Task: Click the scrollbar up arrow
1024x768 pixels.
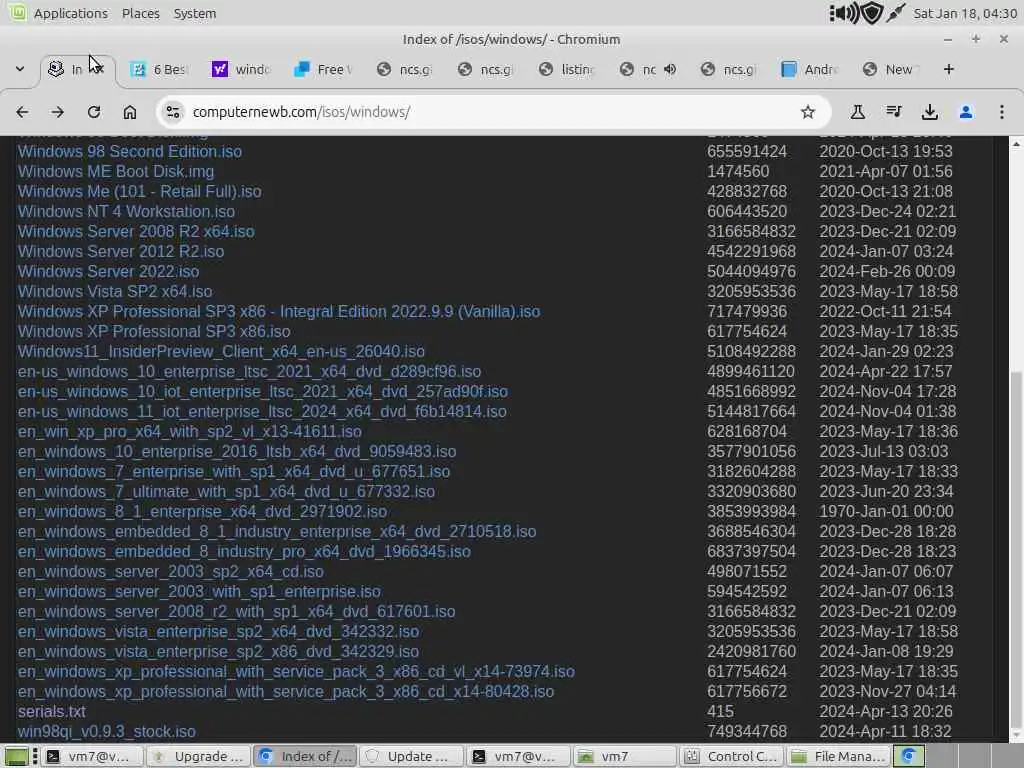Action: pos(1016,143)
